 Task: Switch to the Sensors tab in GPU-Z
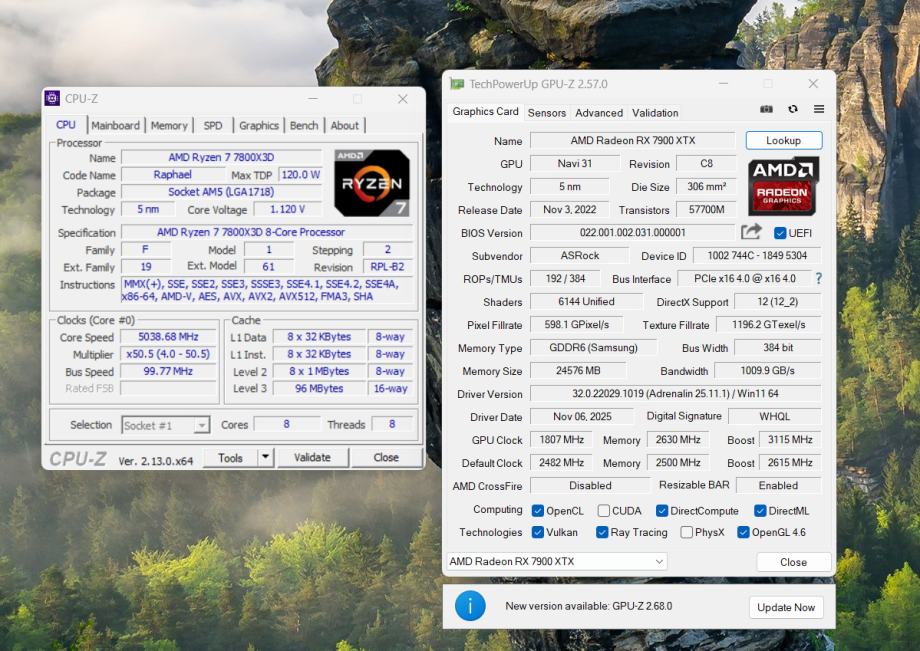(x=547, y=113)
